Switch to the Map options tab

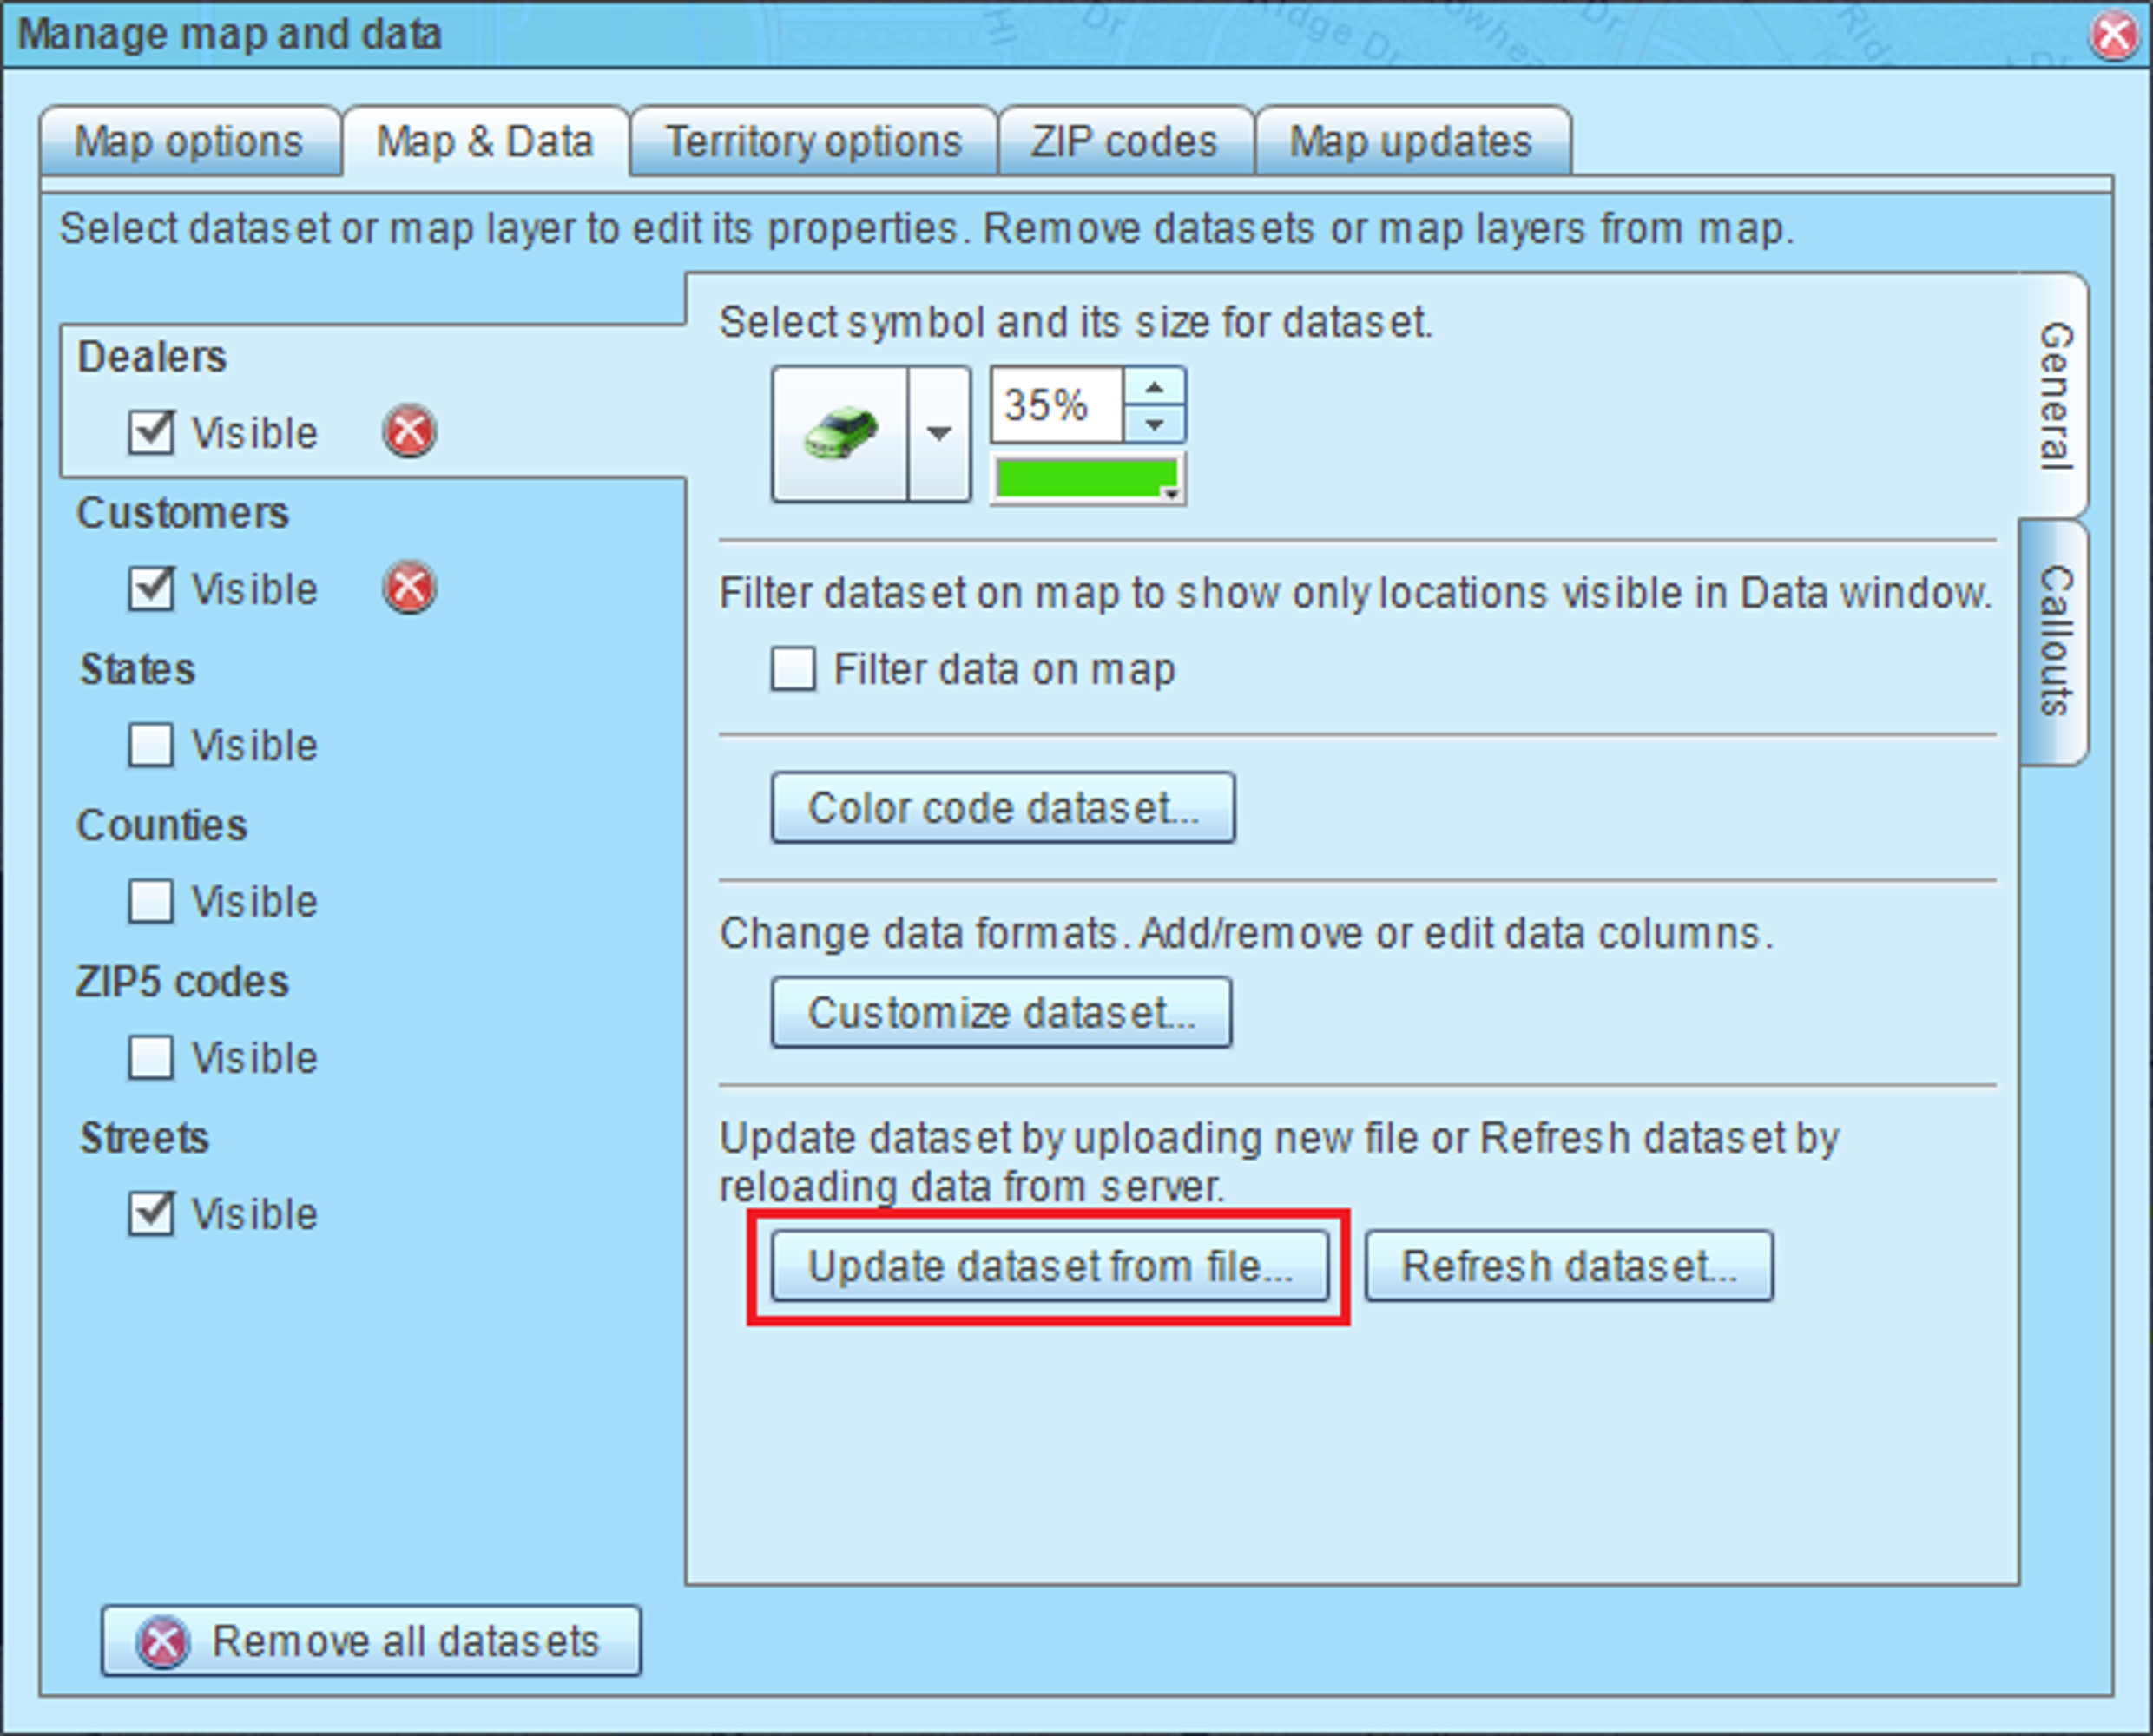point(189,141)
